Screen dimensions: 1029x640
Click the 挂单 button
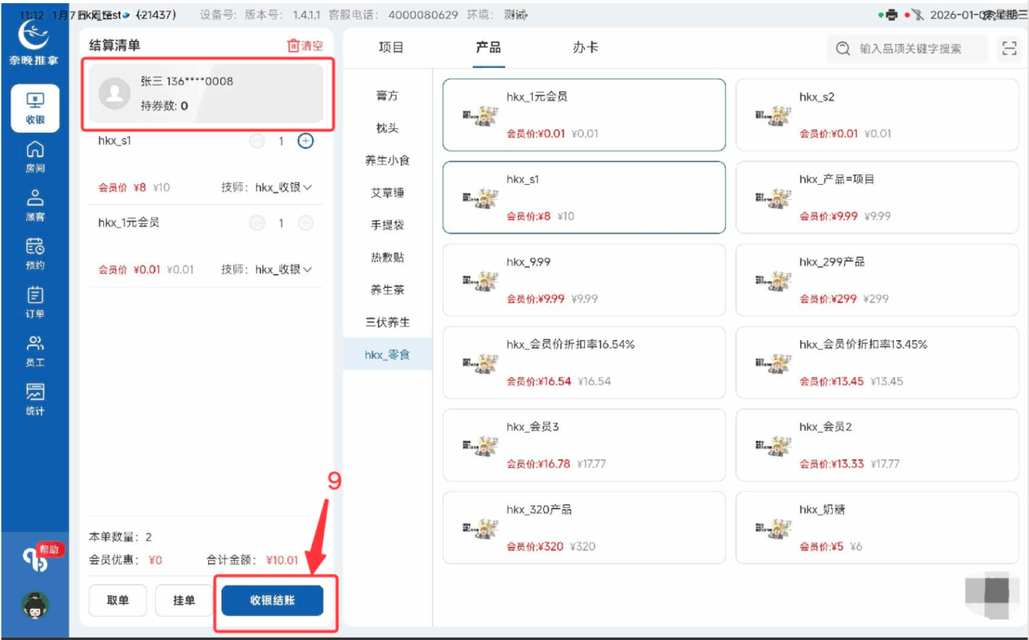click(x=183, y=600)
